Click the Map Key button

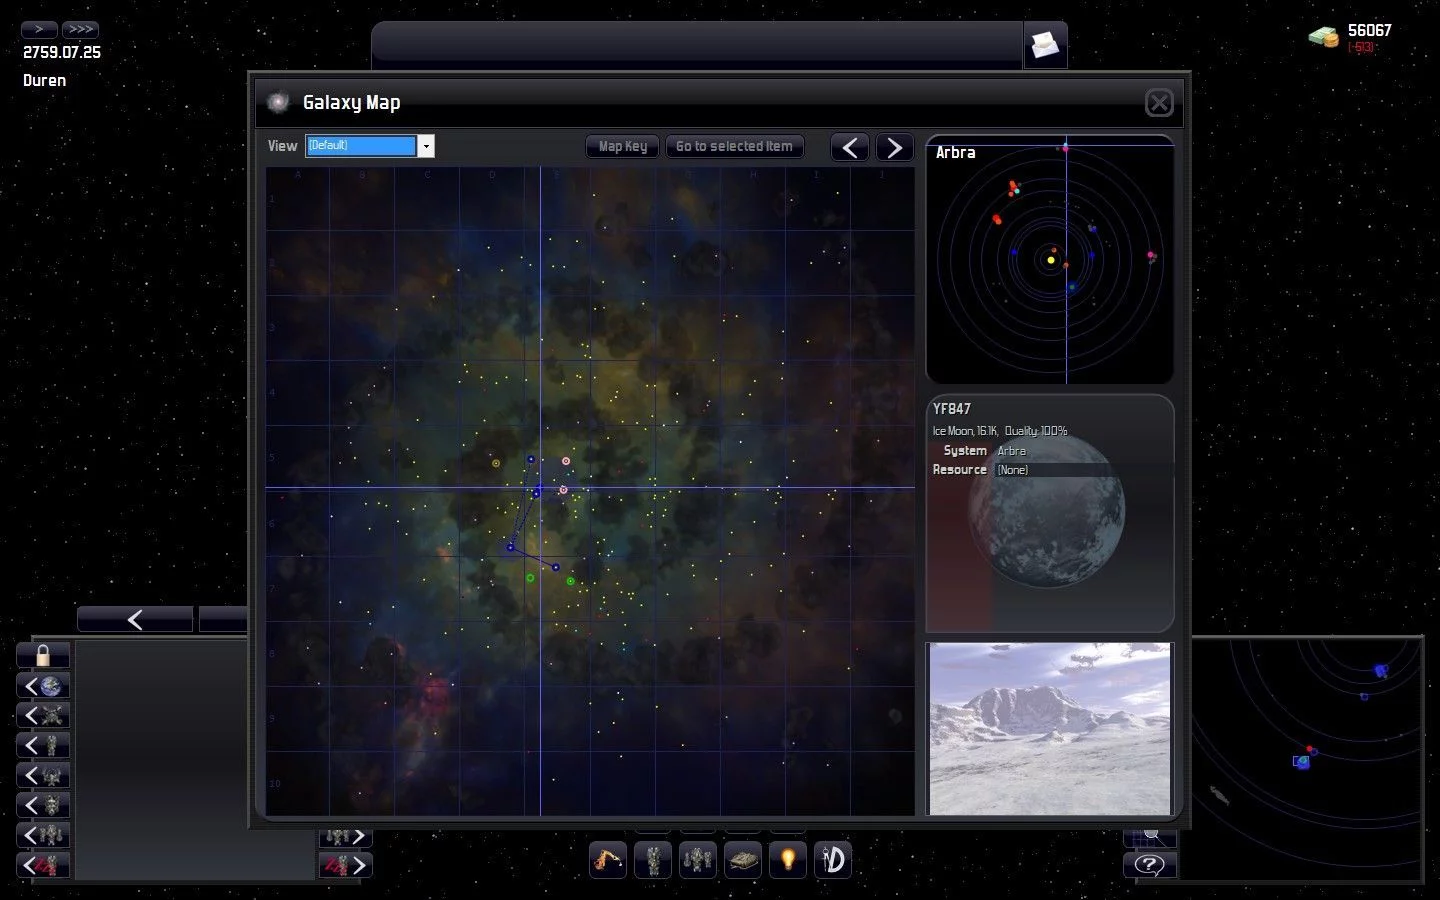point(623,146)
